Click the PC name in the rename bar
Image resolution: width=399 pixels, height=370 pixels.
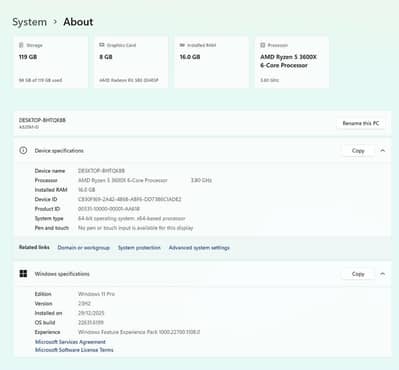click(42, 120)
